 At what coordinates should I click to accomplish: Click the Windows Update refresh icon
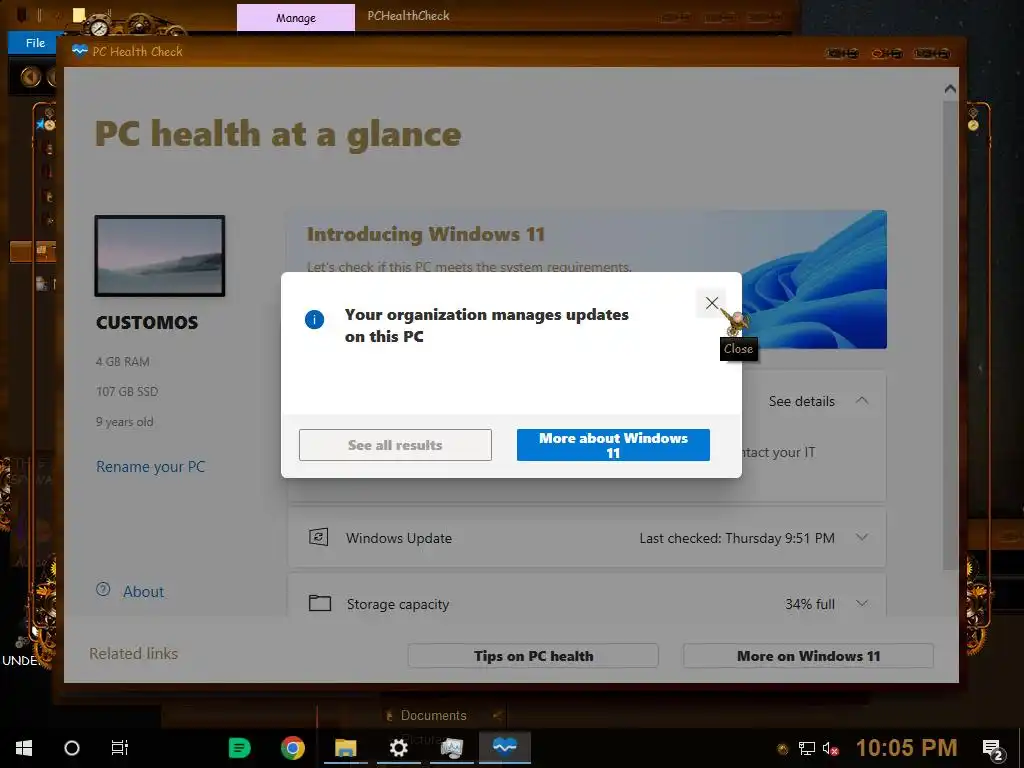[319, 537]
